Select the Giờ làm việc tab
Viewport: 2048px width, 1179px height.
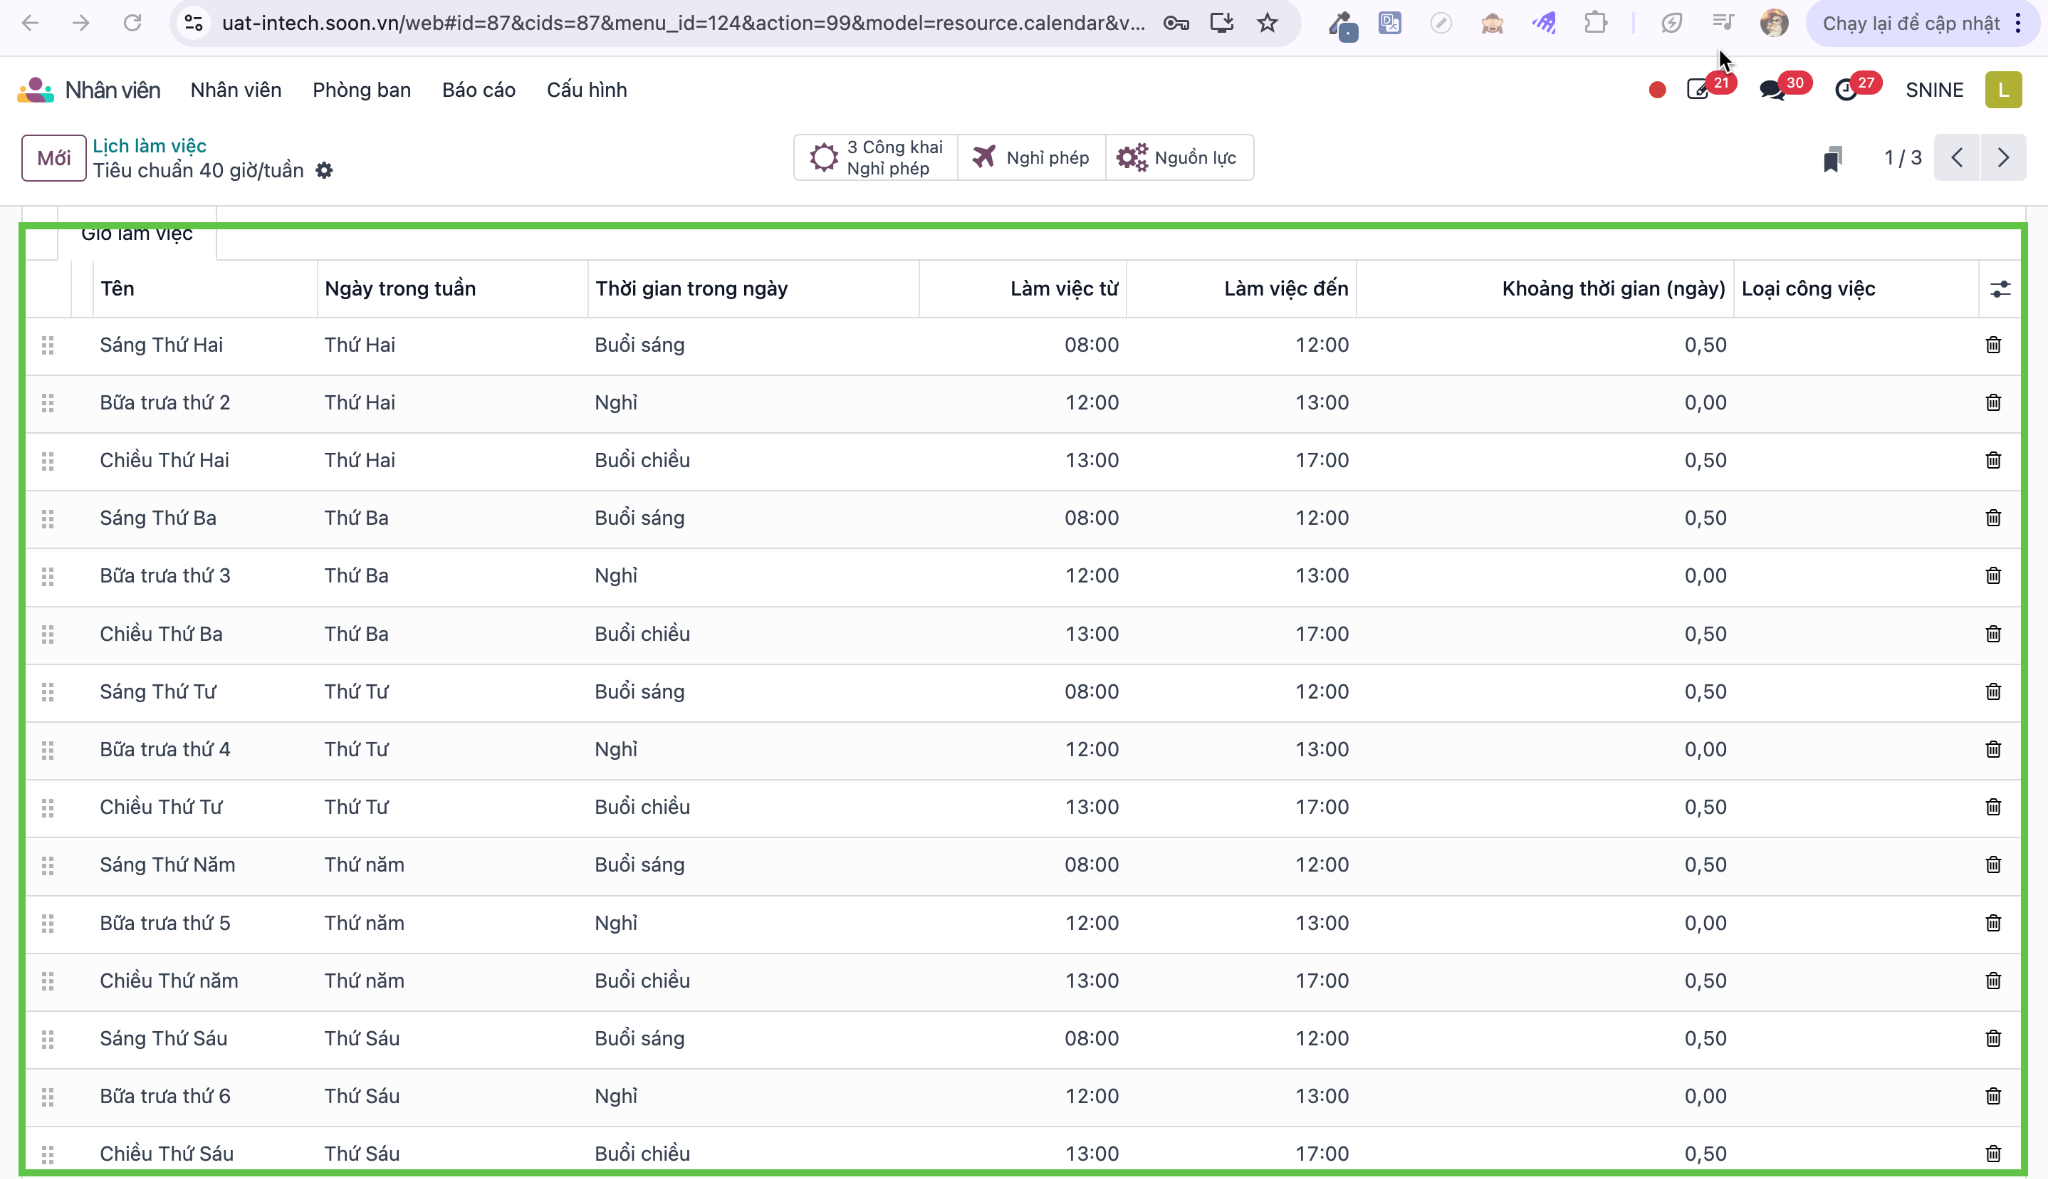coord(137,234)
